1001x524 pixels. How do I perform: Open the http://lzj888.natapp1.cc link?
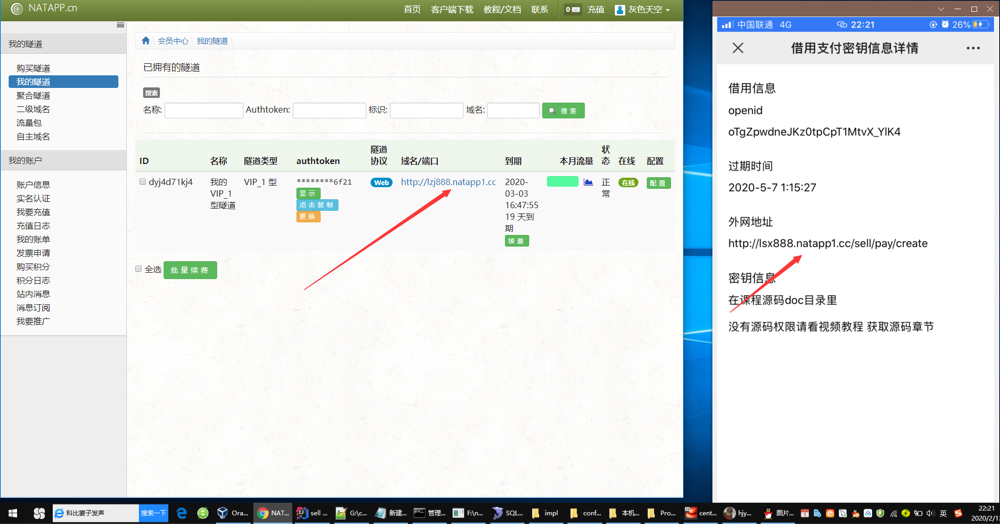448,182
